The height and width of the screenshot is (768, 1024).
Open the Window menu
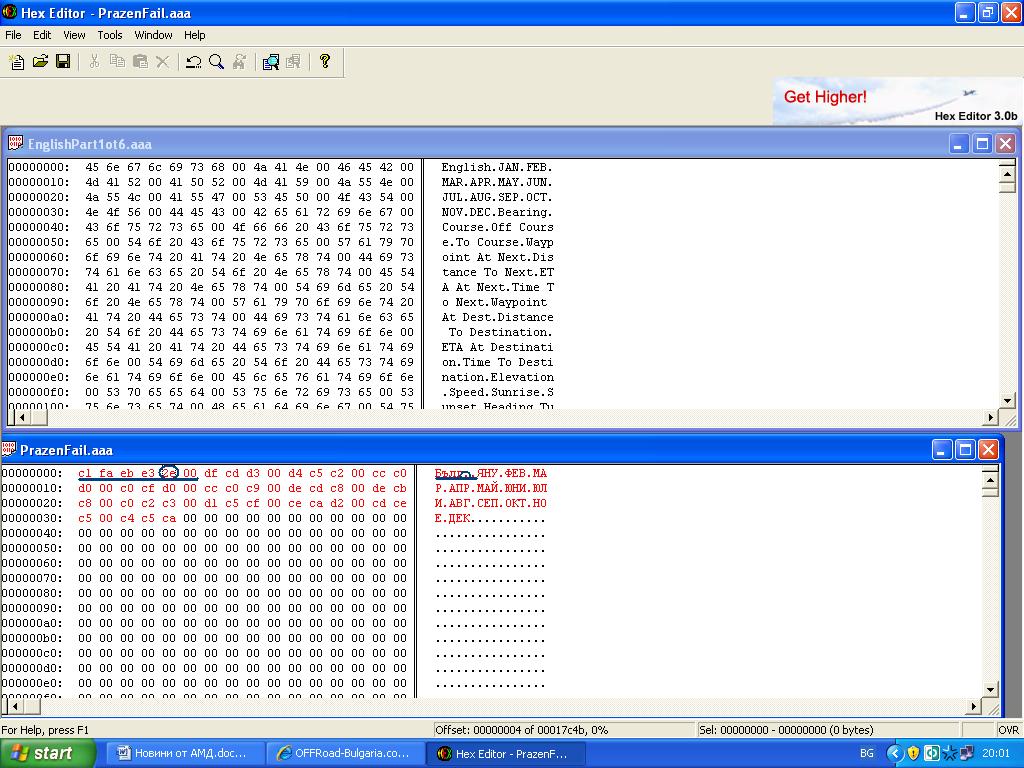coord(153,35)
